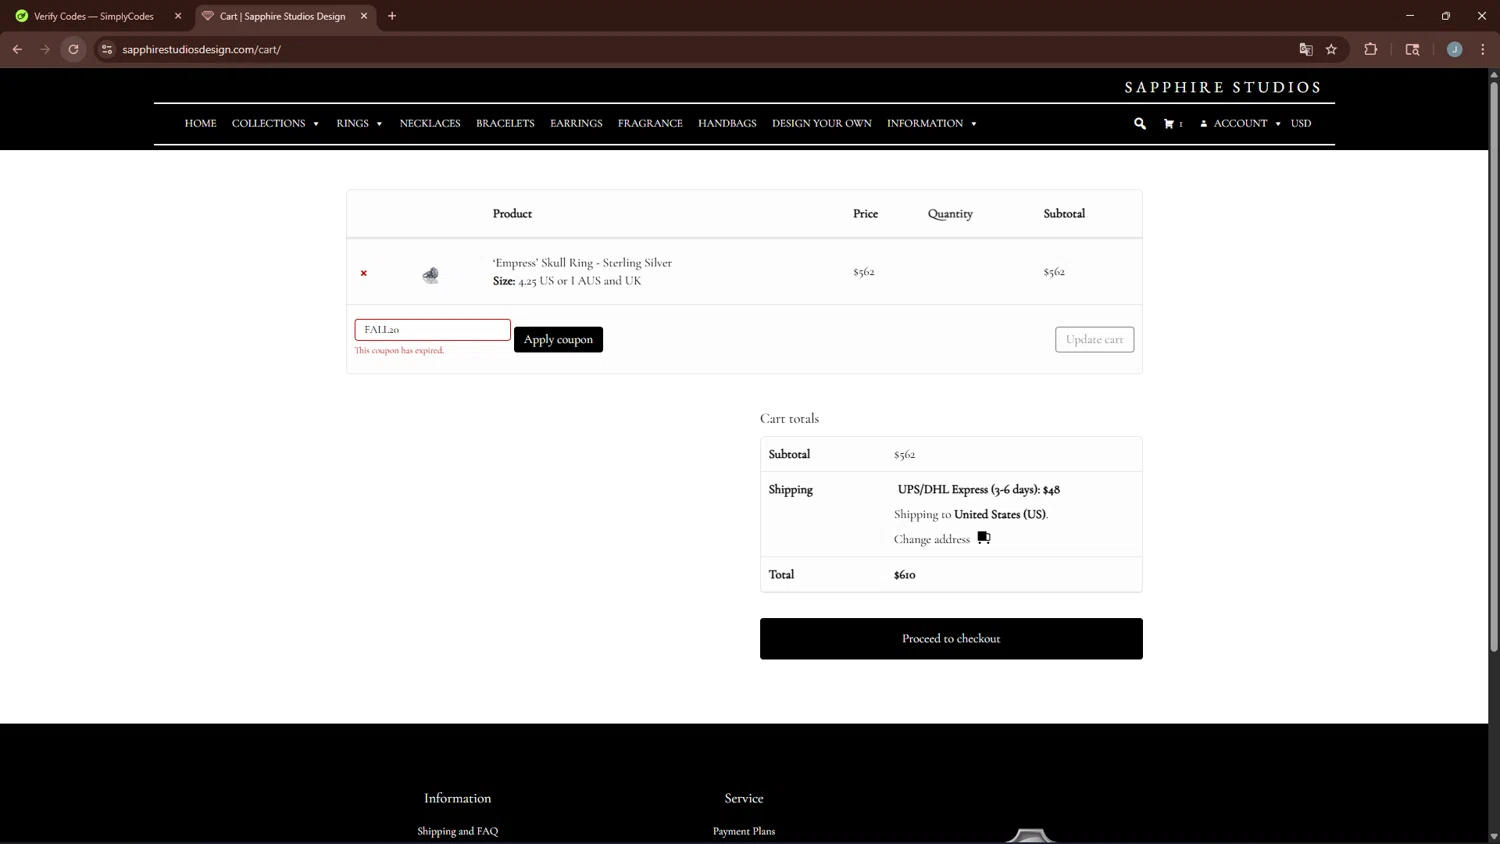Open Chrome three-dot menu

[1482, 49]
